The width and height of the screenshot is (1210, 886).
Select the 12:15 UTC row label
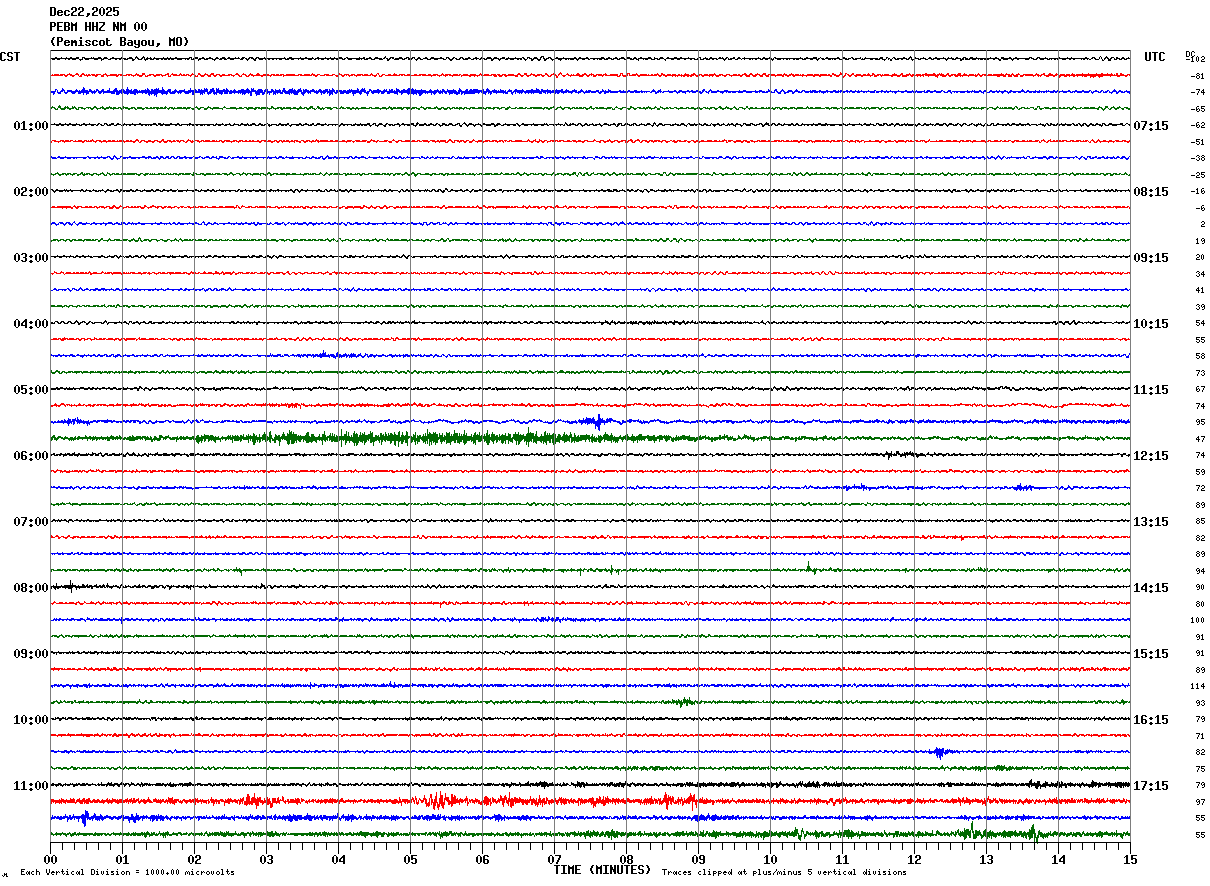click(x=1150, y=456)
